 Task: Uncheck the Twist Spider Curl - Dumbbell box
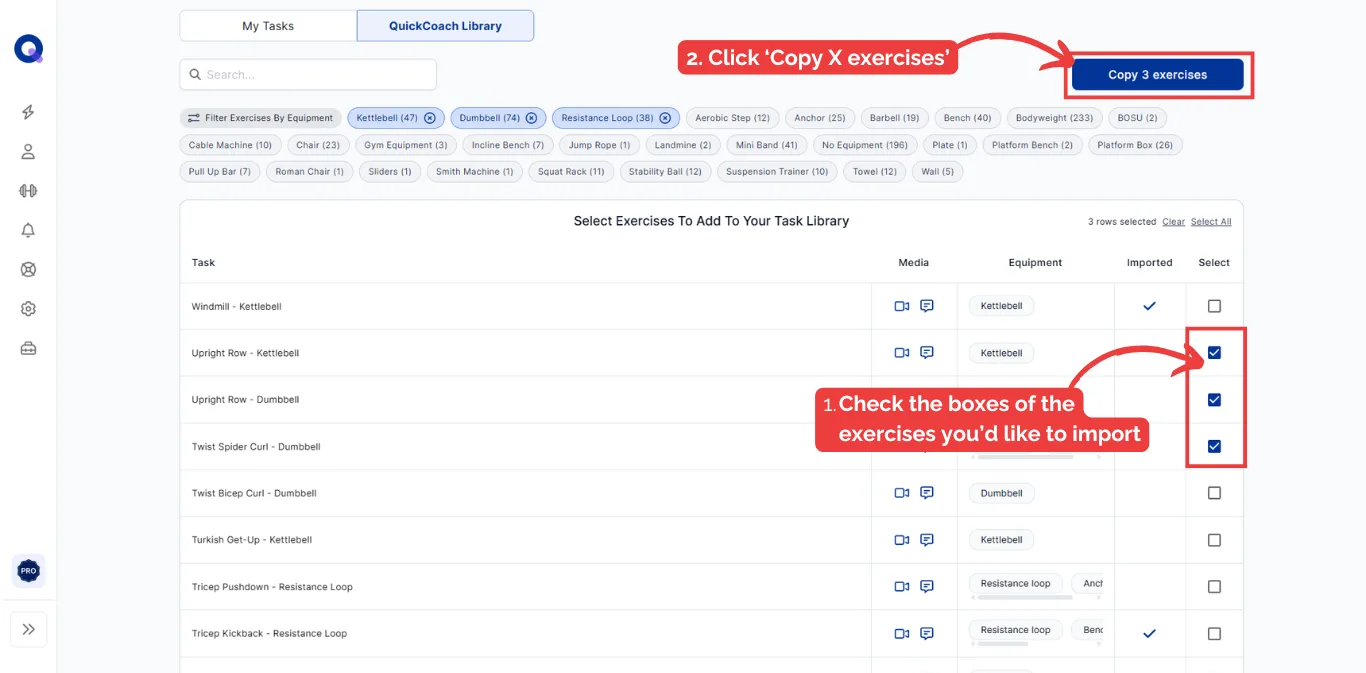[x=1214, y=447]
